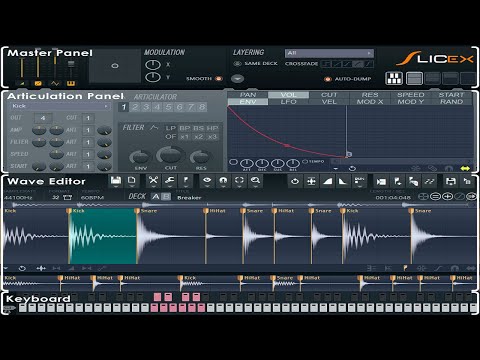Image resolution: width=480 pixels, height=360 pixels.
Task: Click the wrench tools icon
Action: pyautogui.click(x=169, y=180)
